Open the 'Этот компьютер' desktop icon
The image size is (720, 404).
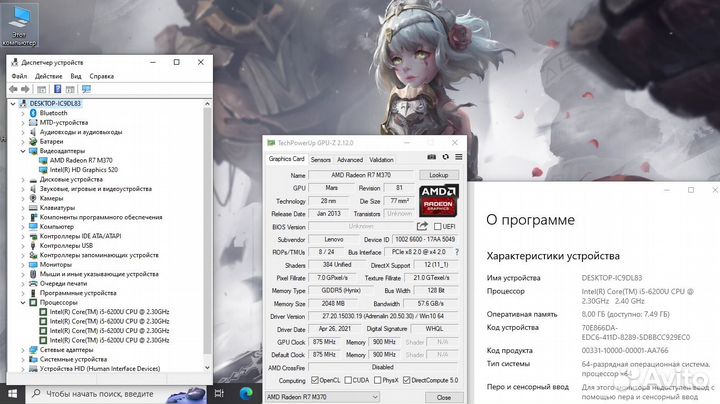19,25
